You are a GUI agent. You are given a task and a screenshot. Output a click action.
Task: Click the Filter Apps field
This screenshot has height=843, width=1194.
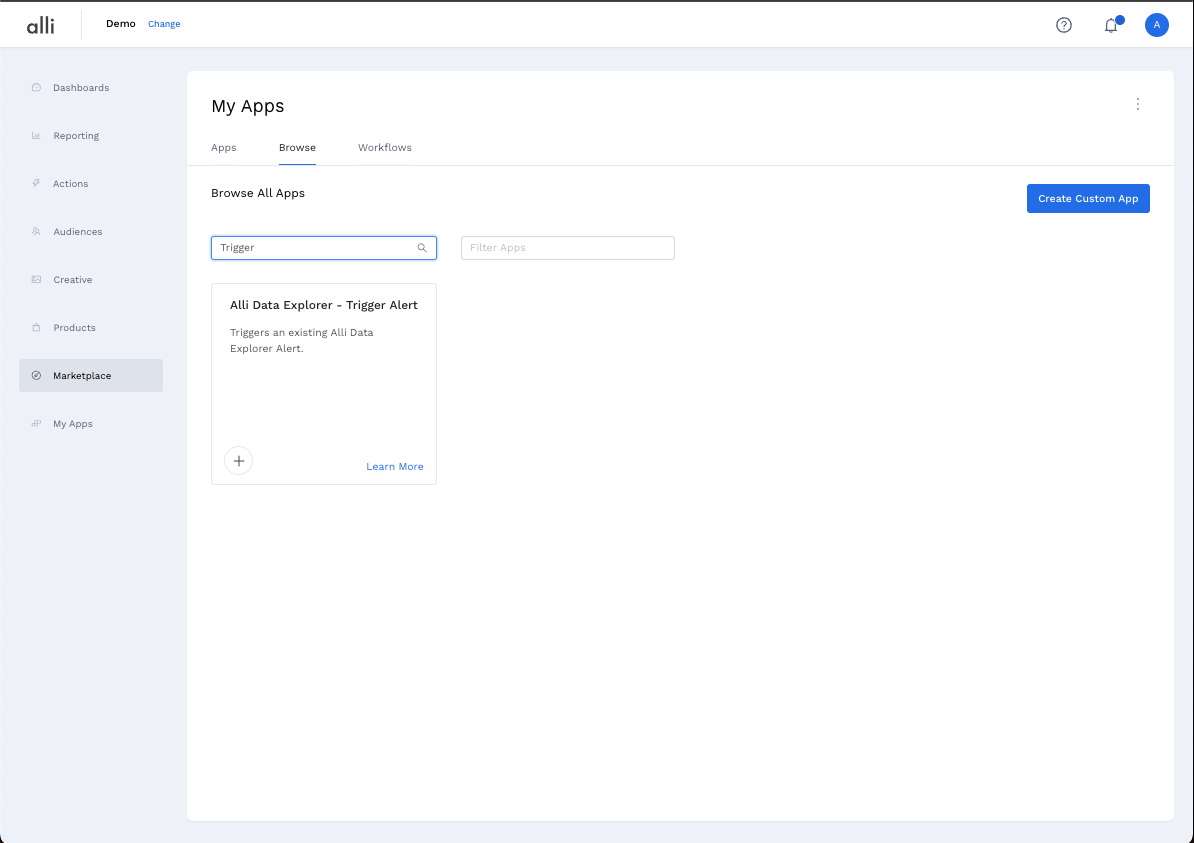567,248
